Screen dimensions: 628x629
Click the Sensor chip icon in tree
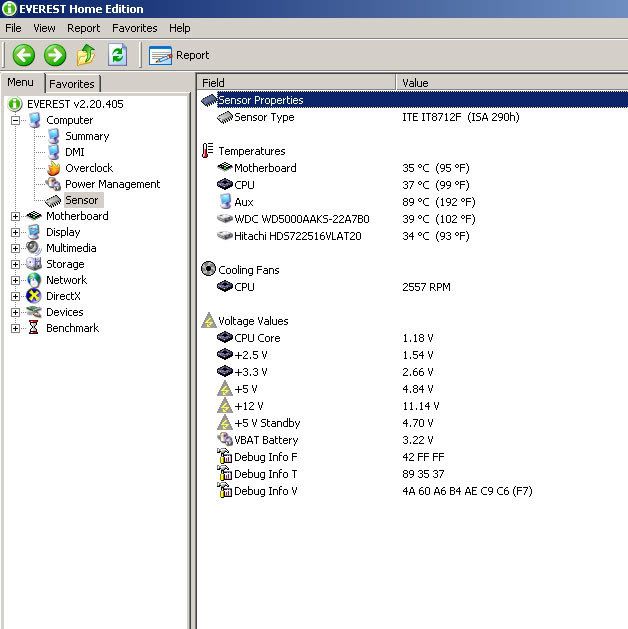pyautogui.click(x=53, y=200)
